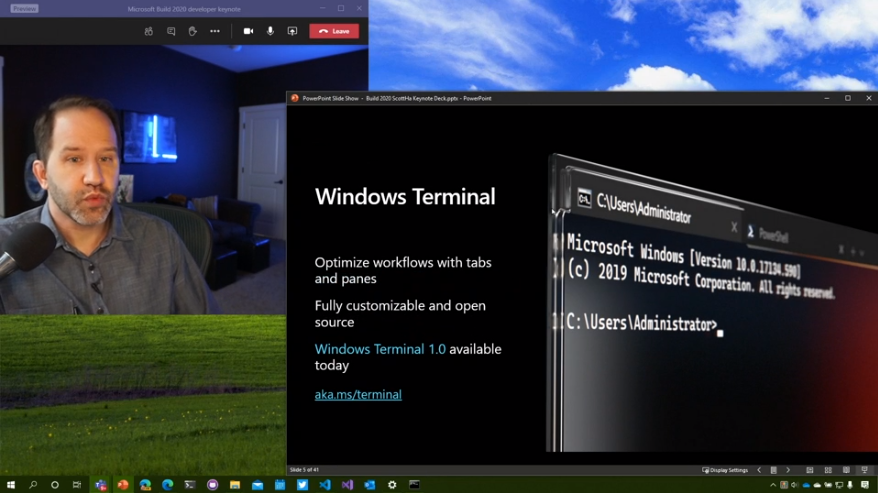The height and width of the screenshot is (493, 878).
Task: Open white OneDrive tray icon
Action: pos(817,485)
